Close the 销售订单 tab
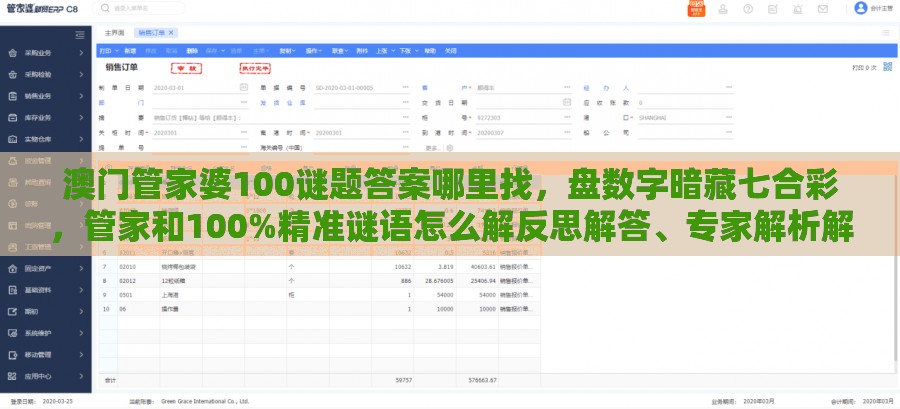The width and height of the screenshot is (900, 409). pyautogui.click(x=171, y=33)
